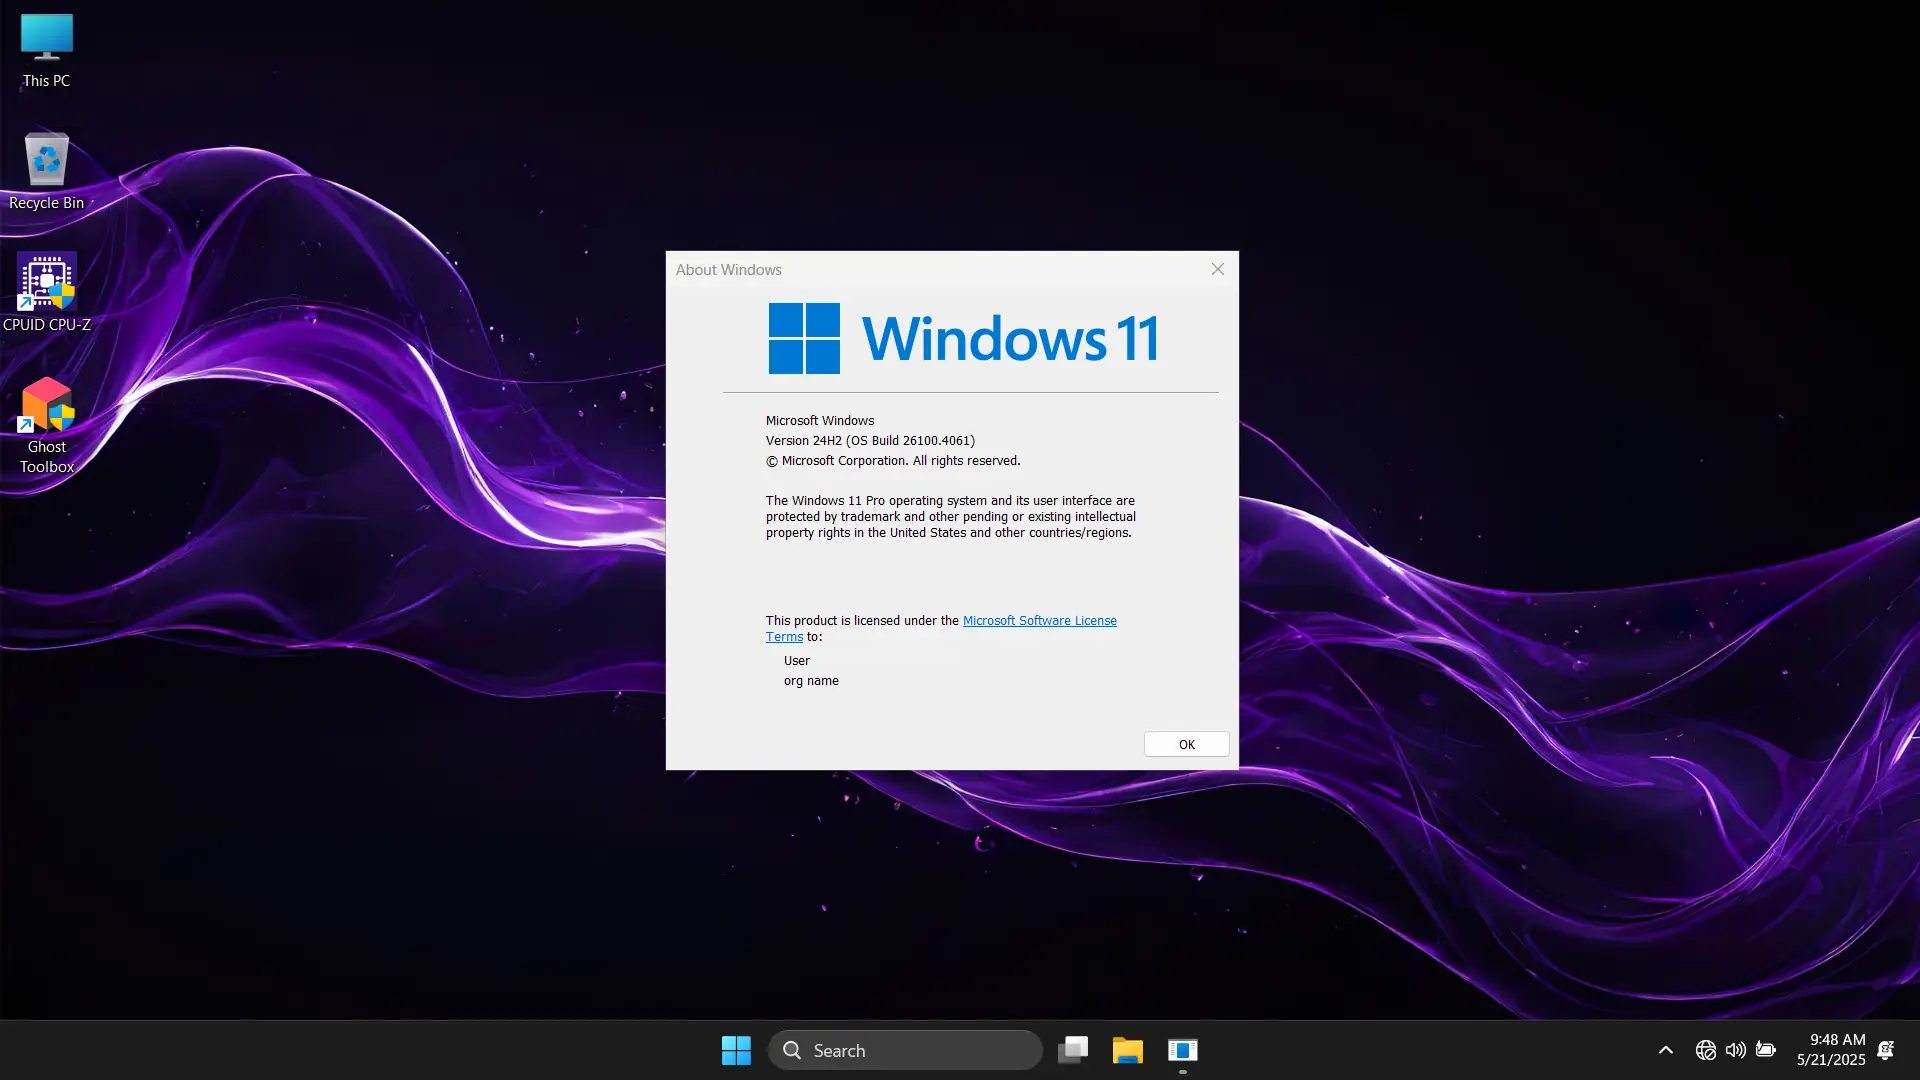The height and width of the screenshot is (1080, 1920).
Task: View the battery status icon
Action: point(1766,1050)
